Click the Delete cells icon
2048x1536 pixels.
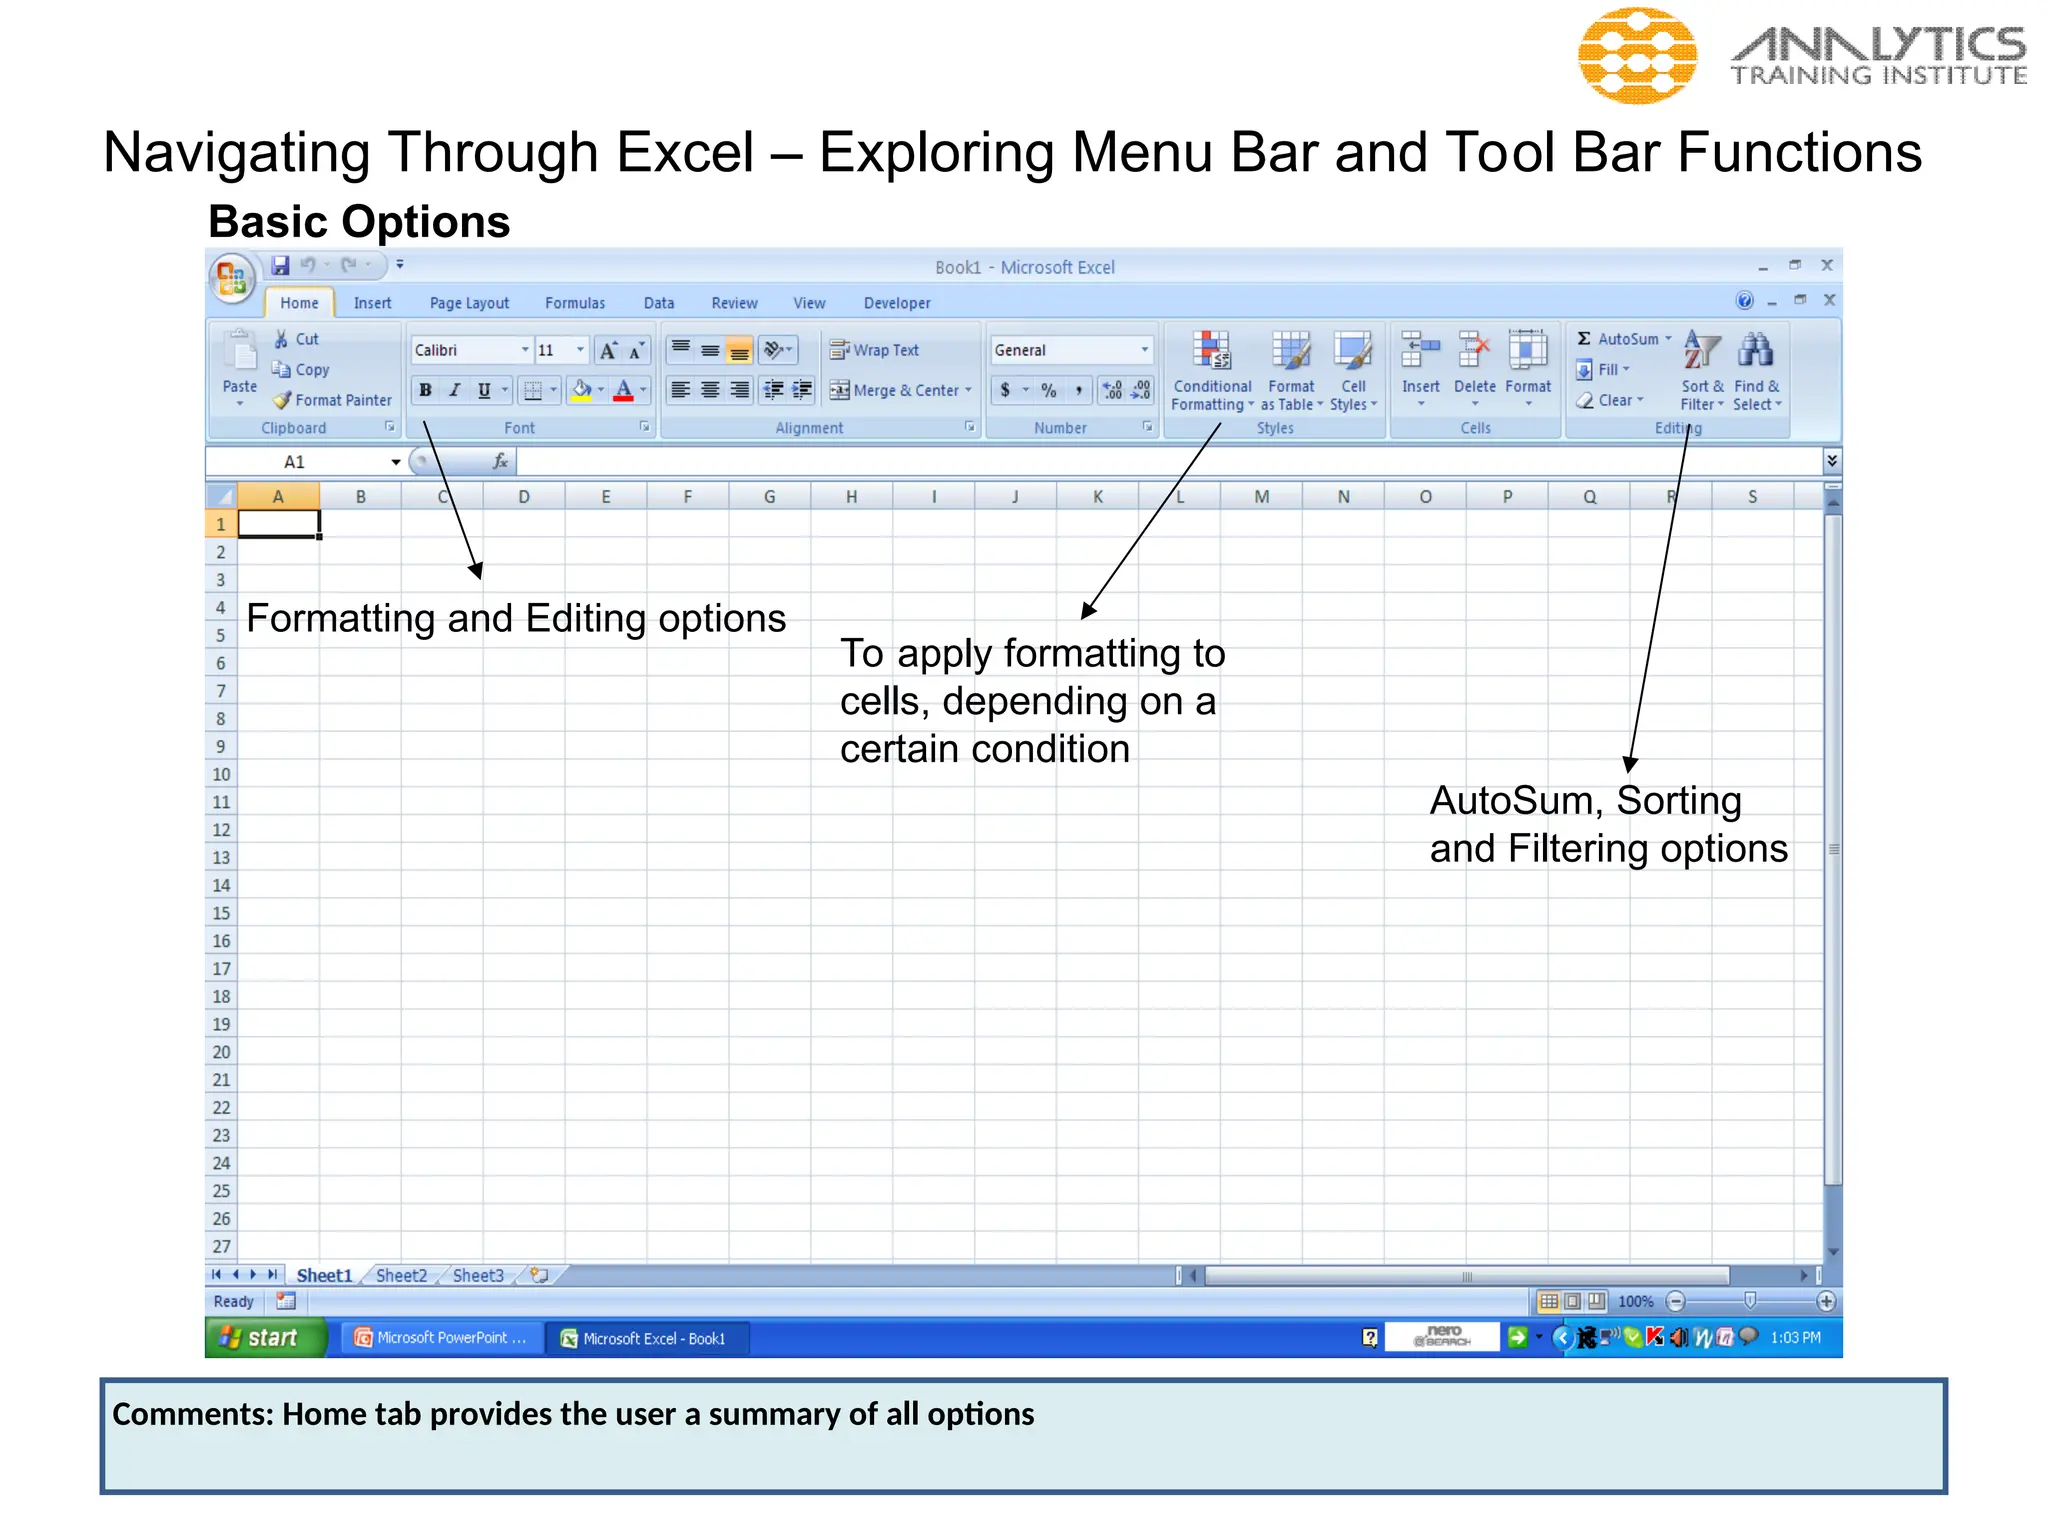1474,351
